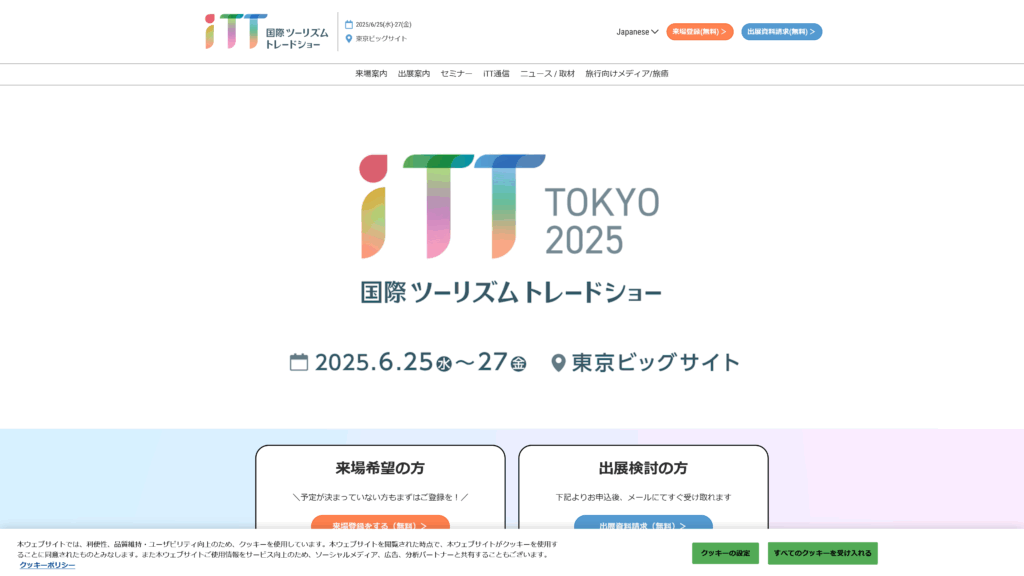This screenshot has width=1024, height=576.
Task: Click the orange 来場登録(無料) header button
Action: coord(699,31)
